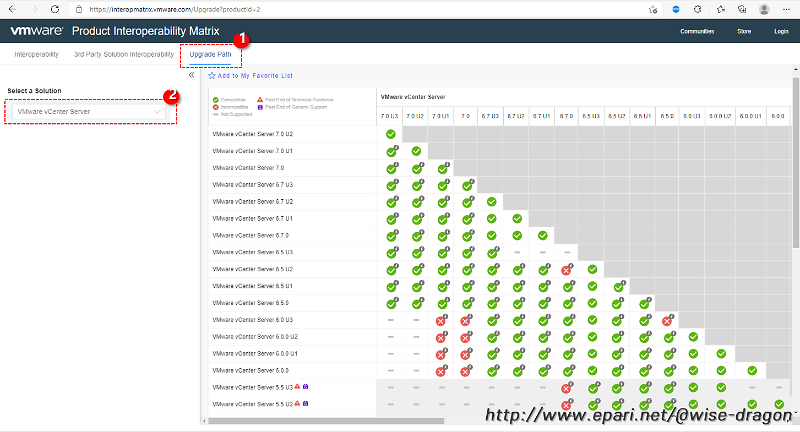Screen dimensions: 800x432
Task: Click the VMware vCenter Server 6.0 U3 row label
Action: (253, 320)
